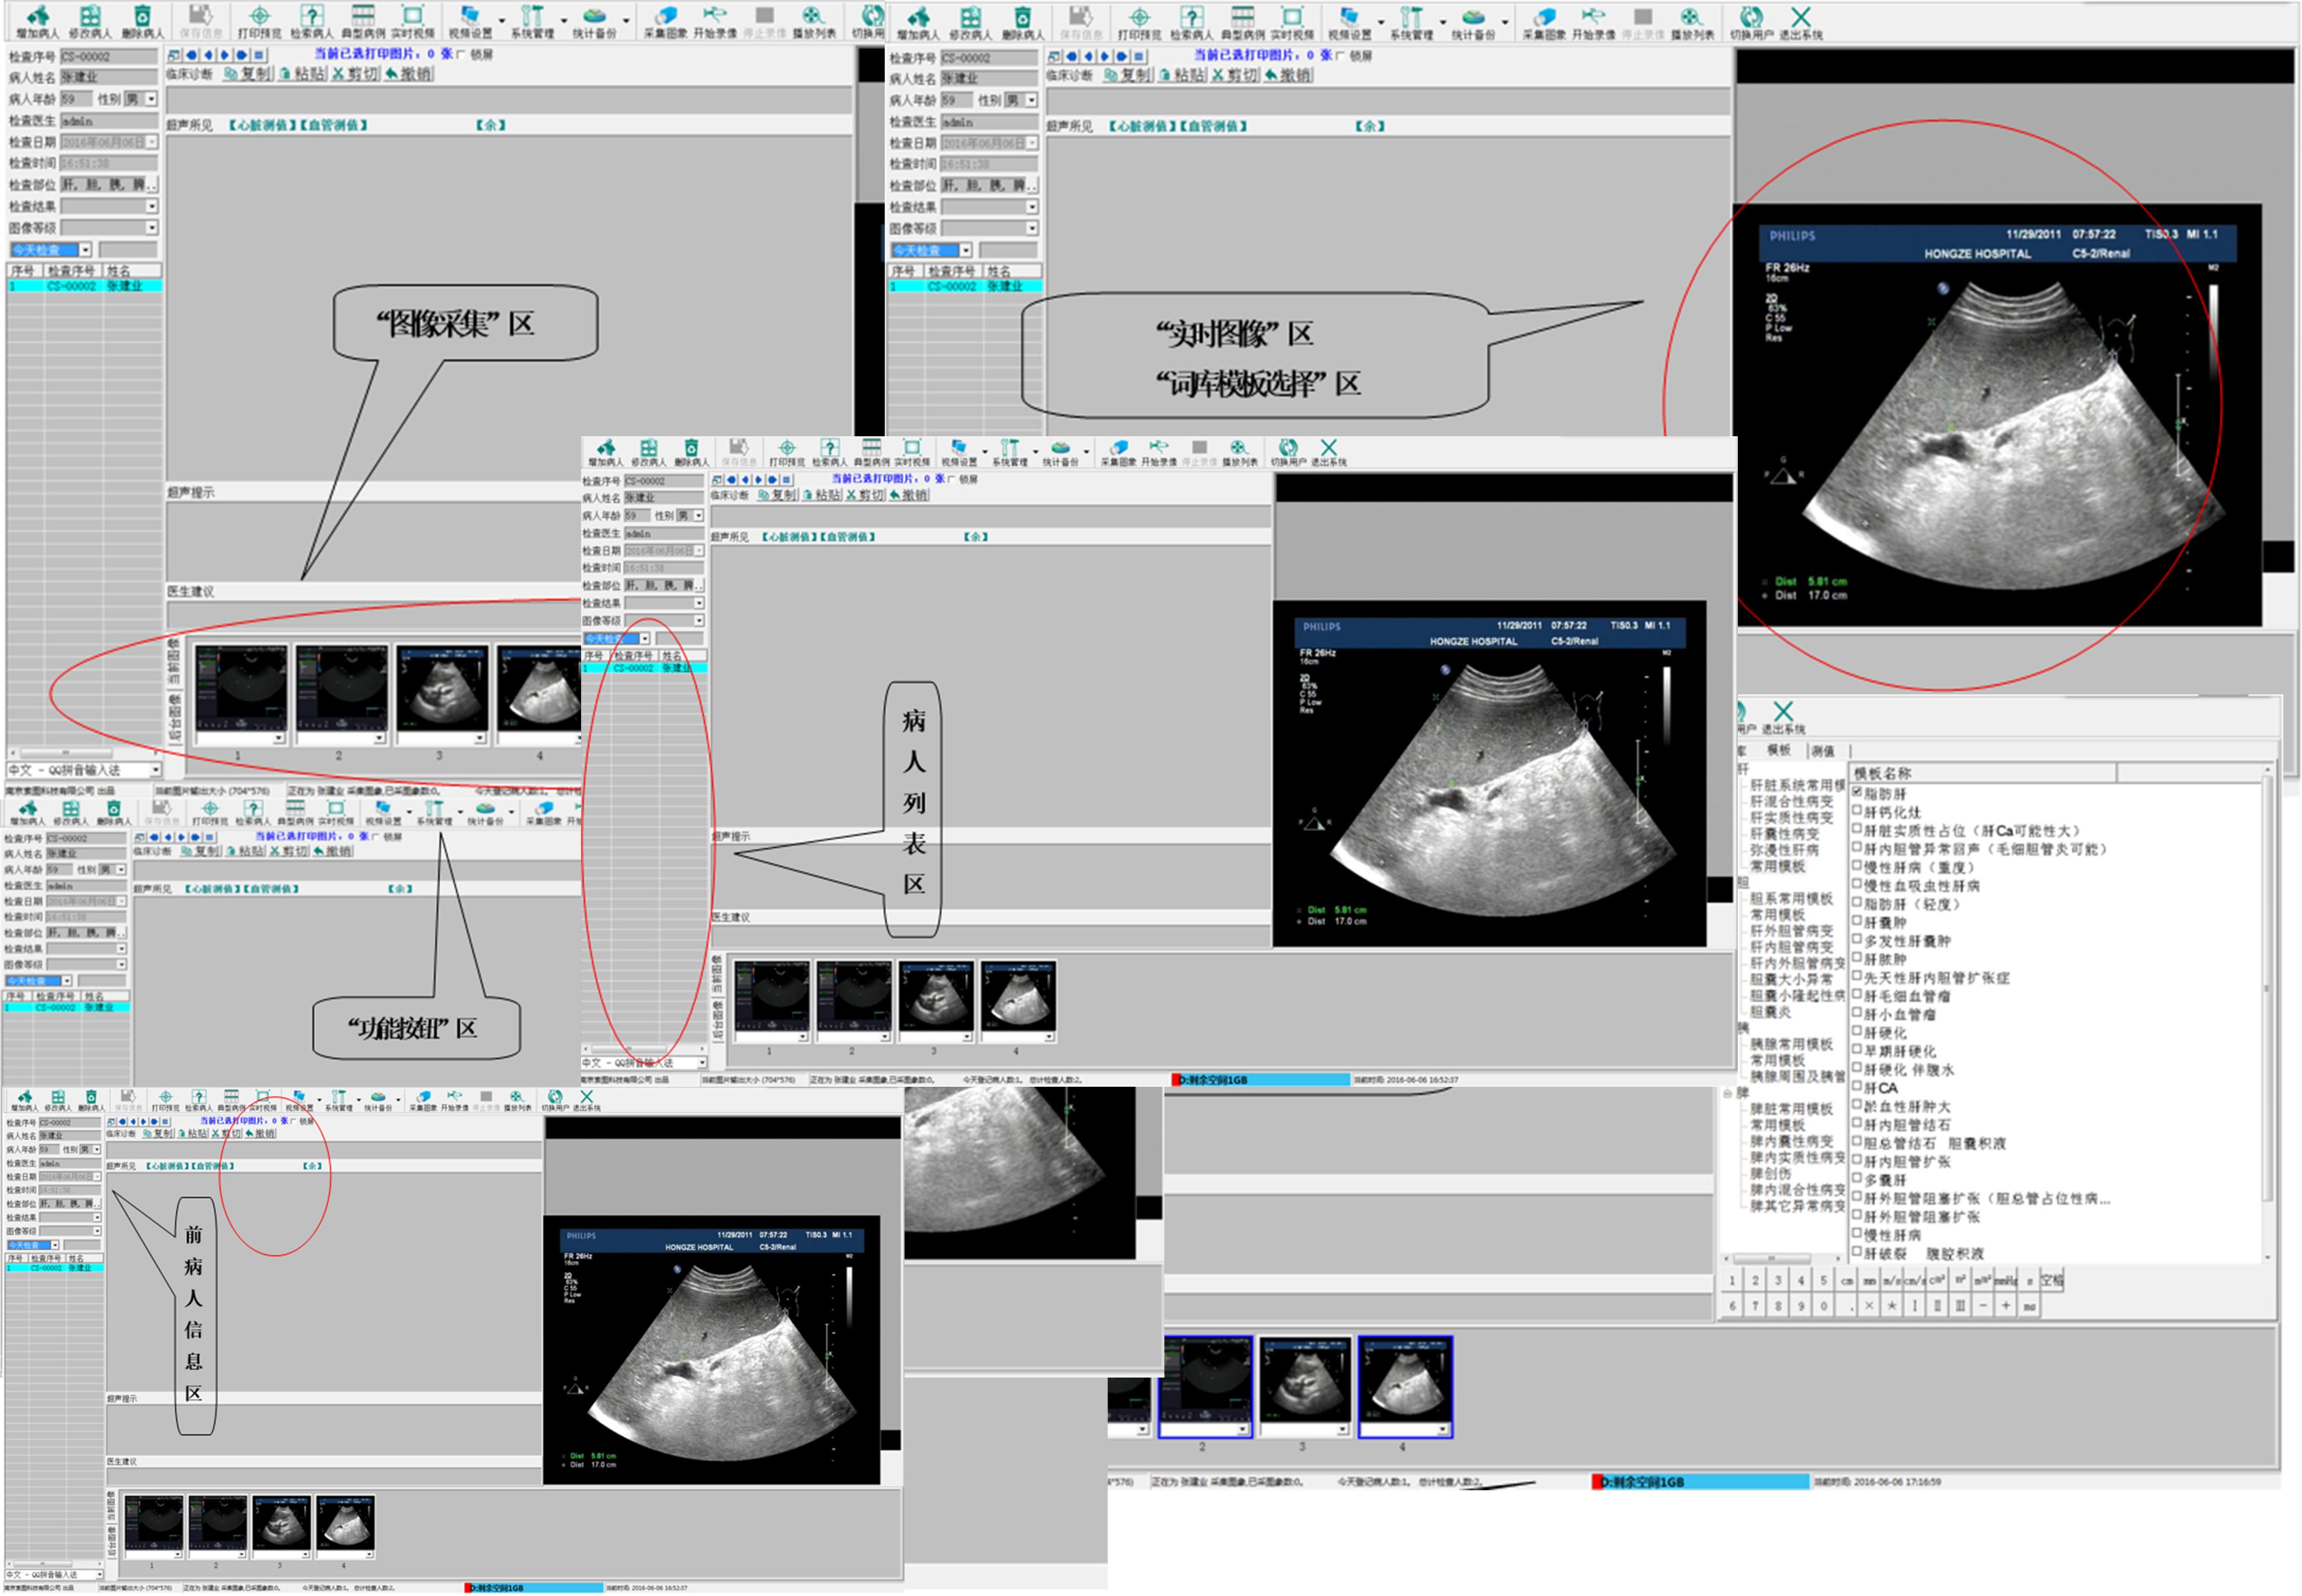Click 删除病人 trash icon in top-left window
2302x1596 pixels.
(142, 17)
